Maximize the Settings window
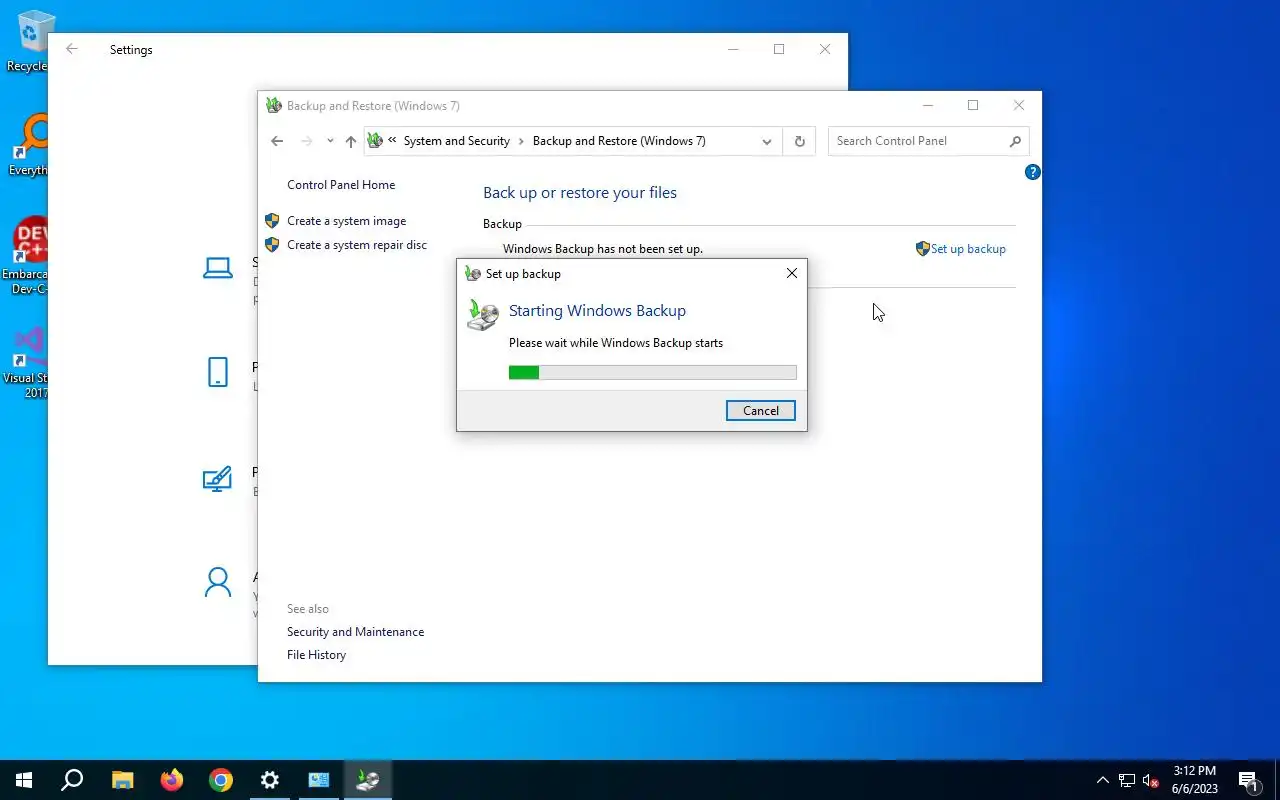This screenshot has height=800, width=1280. tap(779, 49)
